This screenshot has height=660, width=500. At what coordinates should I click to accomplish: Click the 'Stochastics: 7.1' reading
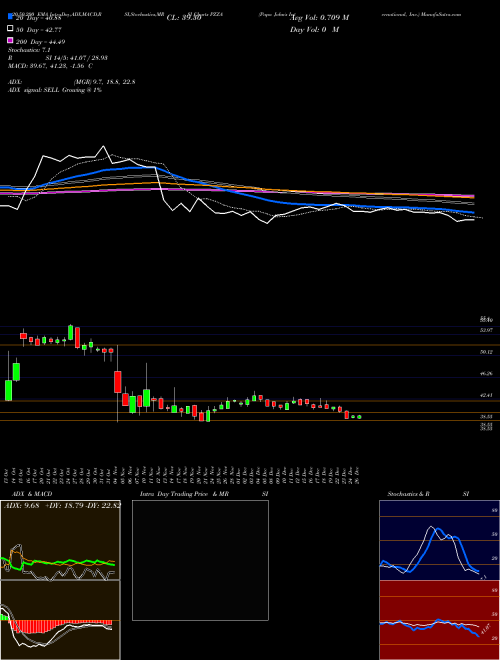tap(29, 50)
